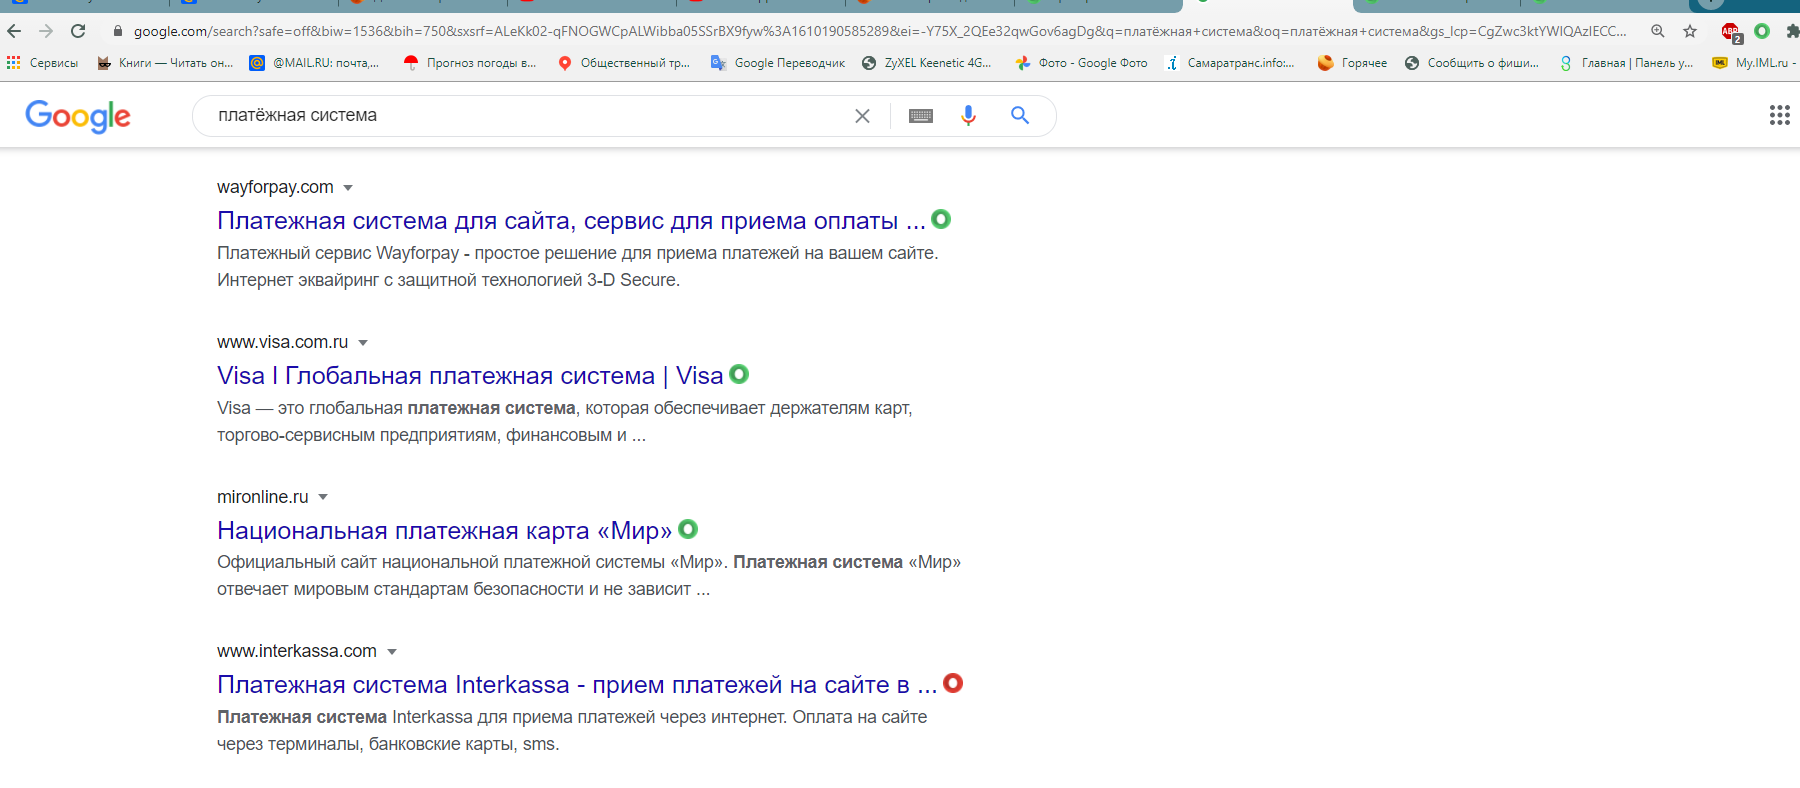Check green rating icon beside Мир result
1800x788 pixels.
coord(688,529)
